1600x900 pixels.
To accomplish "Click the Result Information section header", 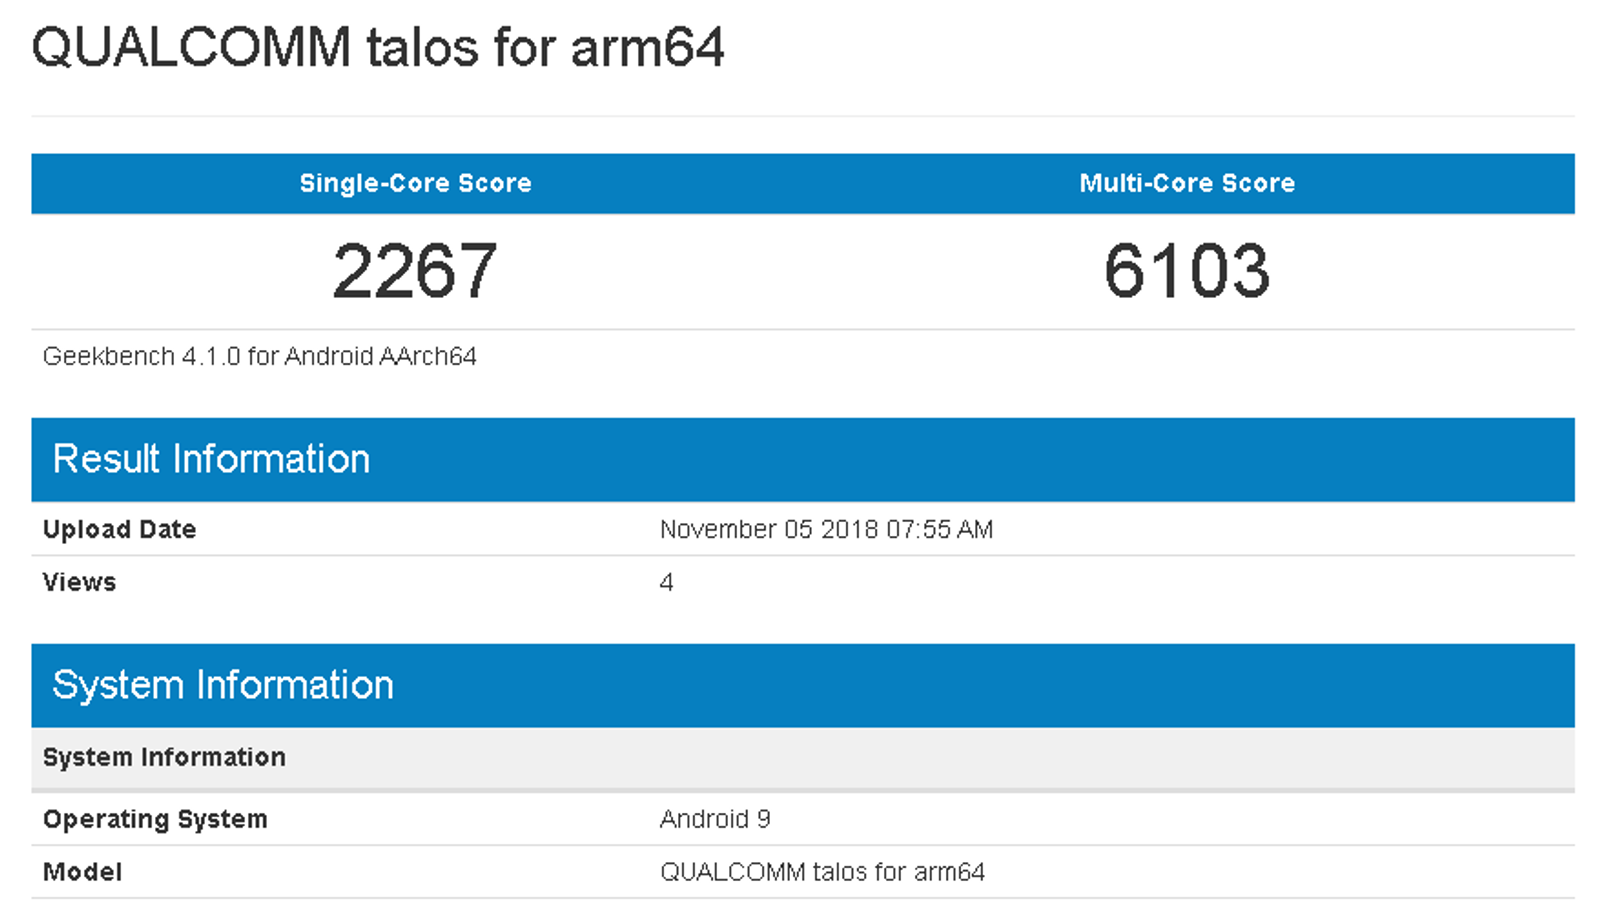I will click(211, 459).
